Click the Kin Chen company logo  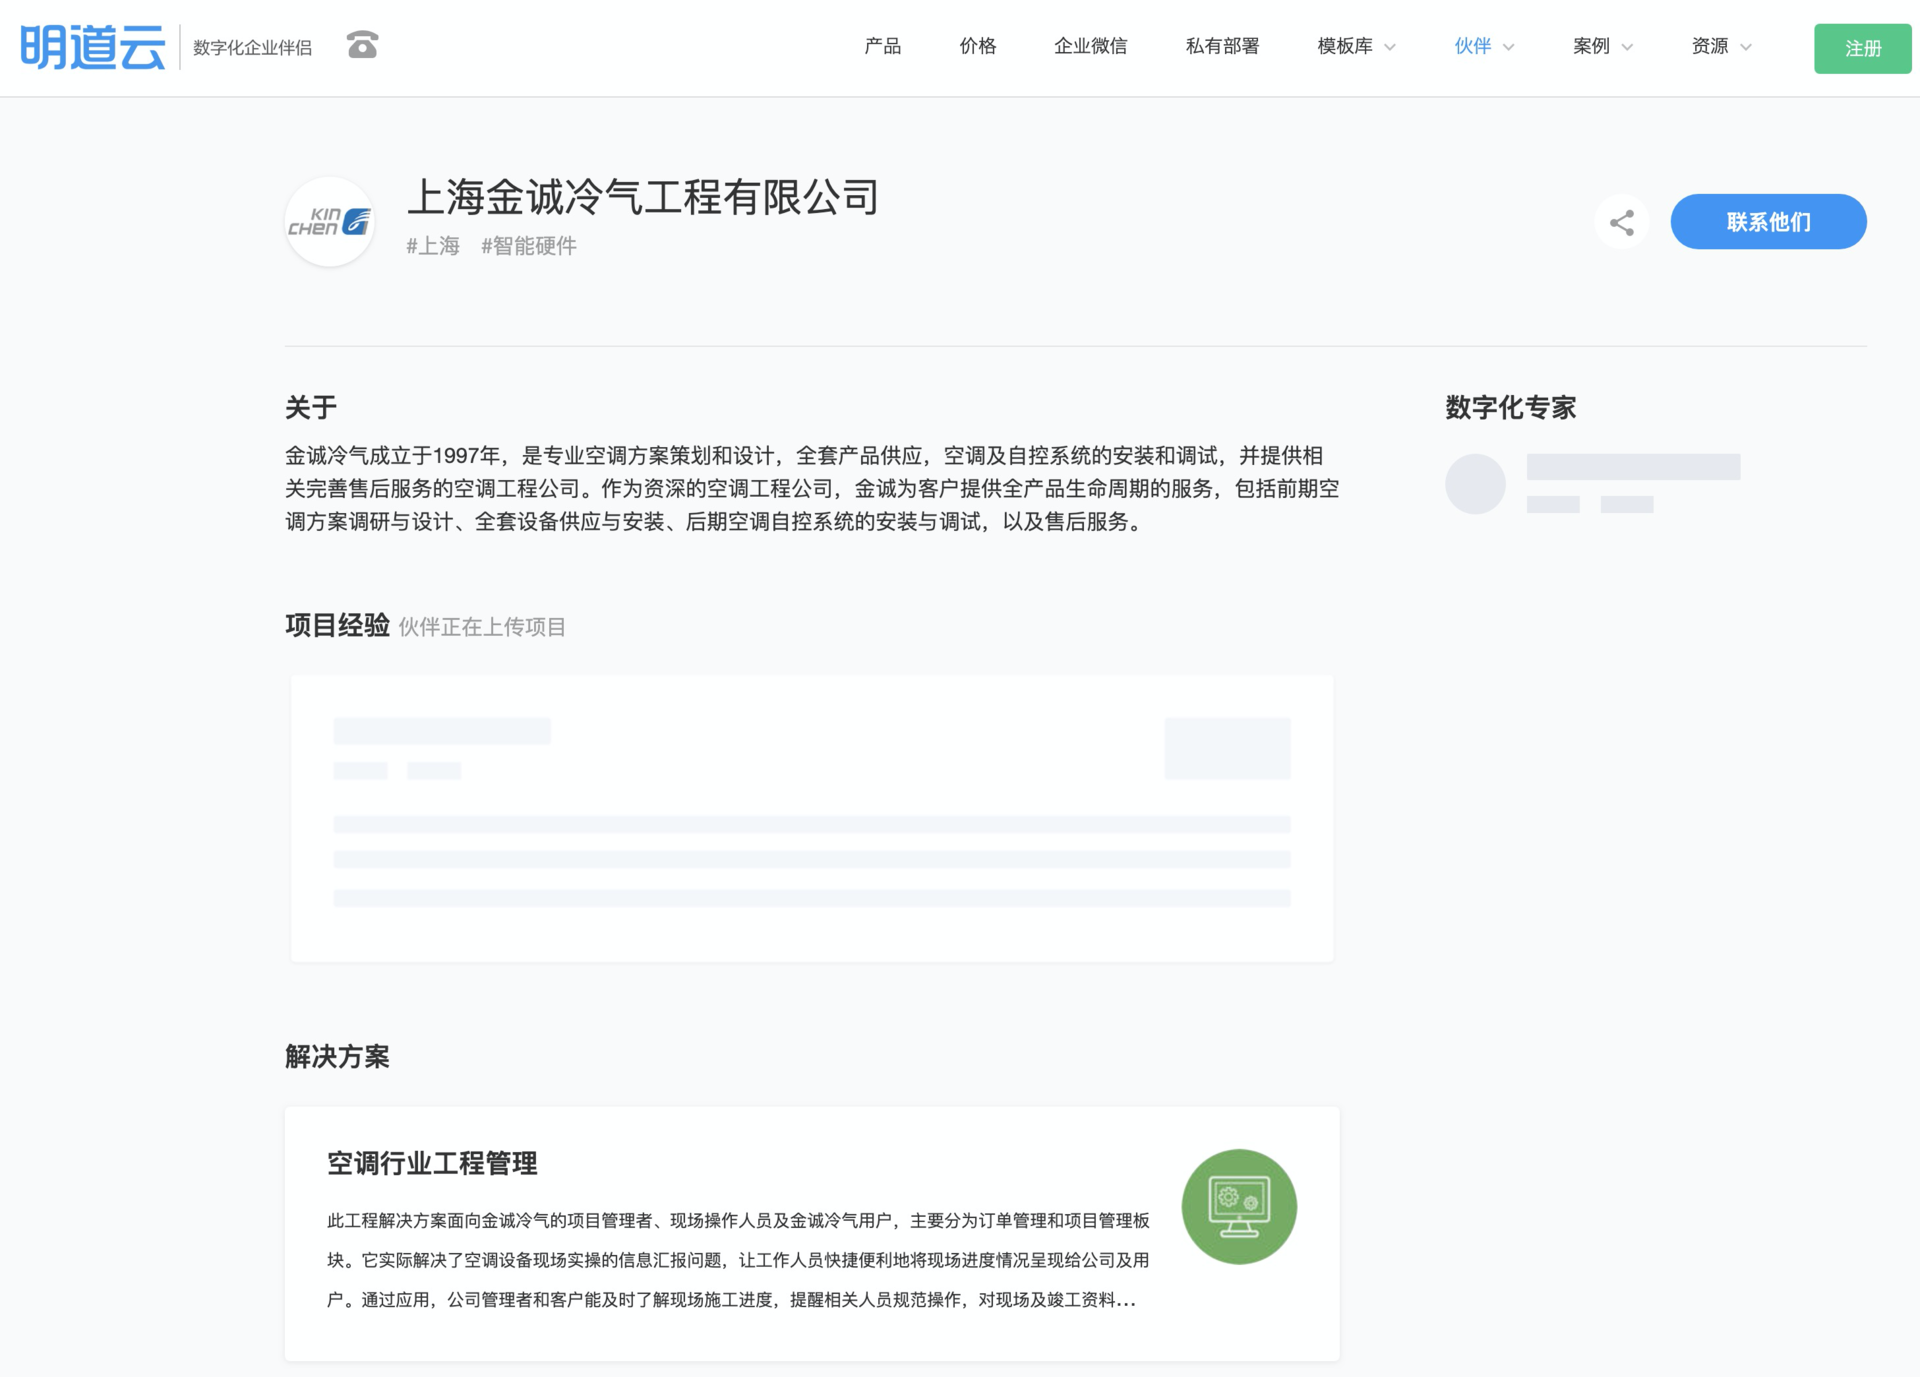[x=329, y=222]
